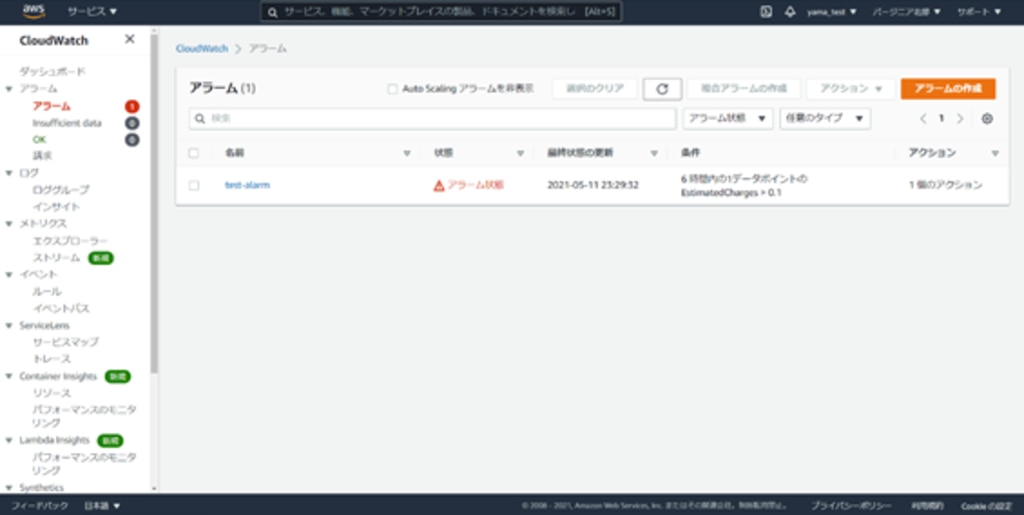The image size is (1024, 515).
Task: Open the test-alarm link
Action: (247, 185)
